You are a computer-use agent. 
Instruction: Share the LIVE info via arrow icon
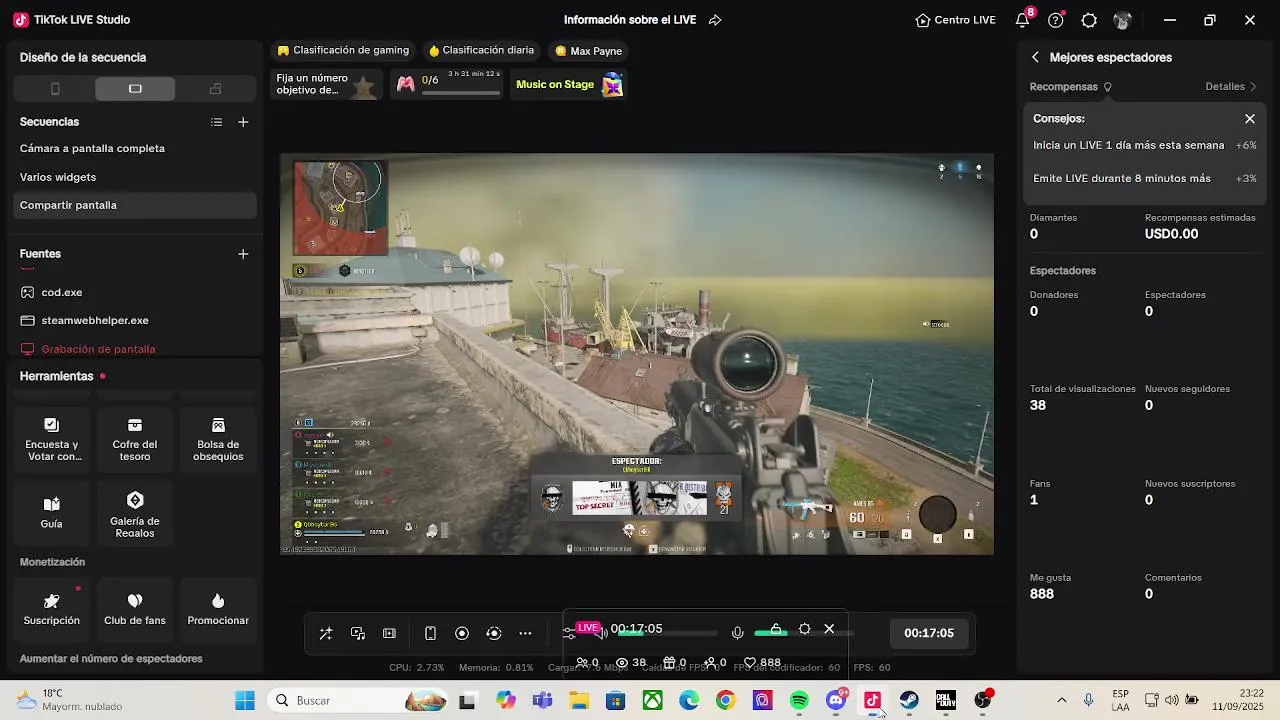click(715, 20)
